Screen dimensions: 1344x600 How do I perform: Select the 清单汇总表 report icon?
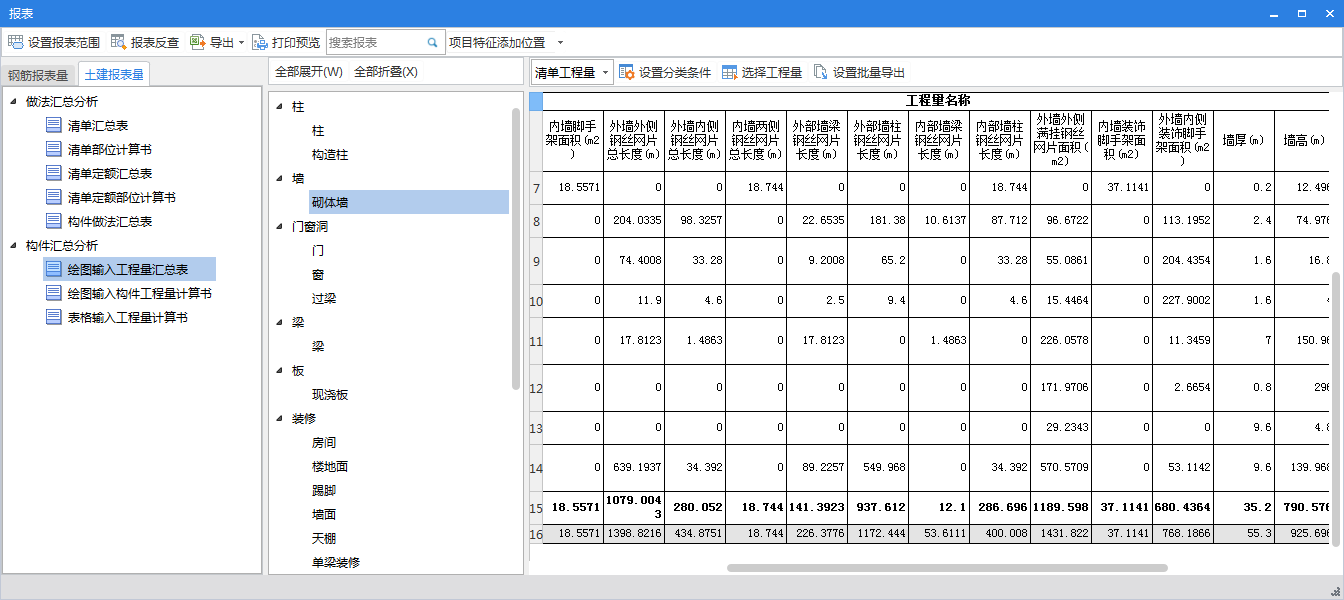click(54, 125)
